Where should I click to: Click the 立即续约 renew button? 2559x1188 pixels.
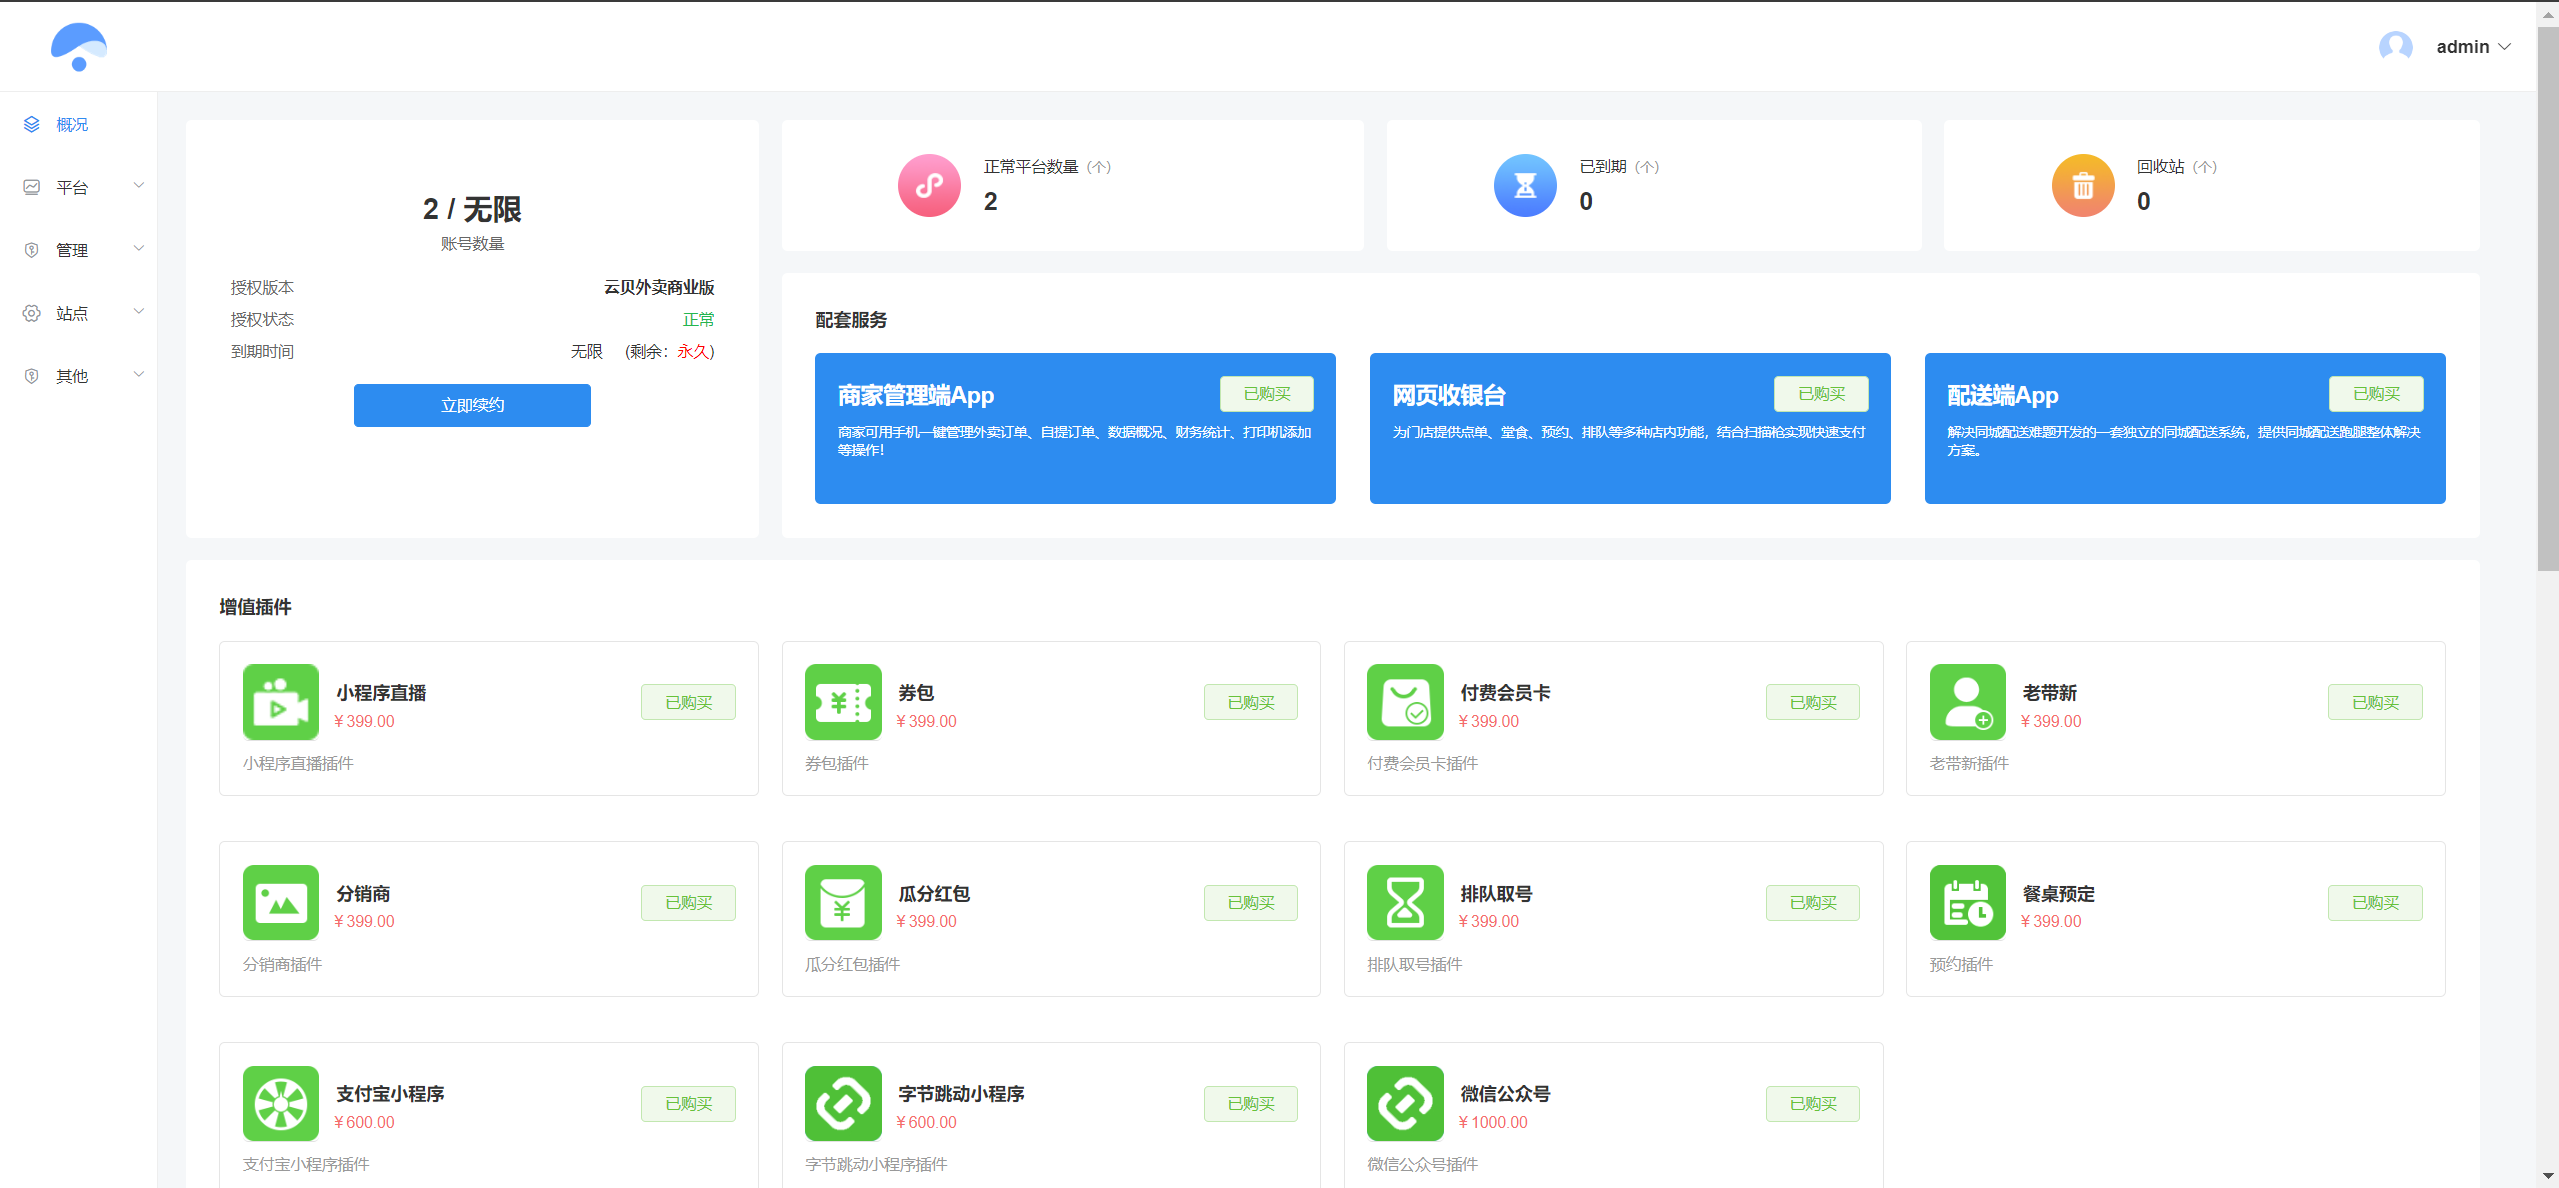click(x=472, y=405)
